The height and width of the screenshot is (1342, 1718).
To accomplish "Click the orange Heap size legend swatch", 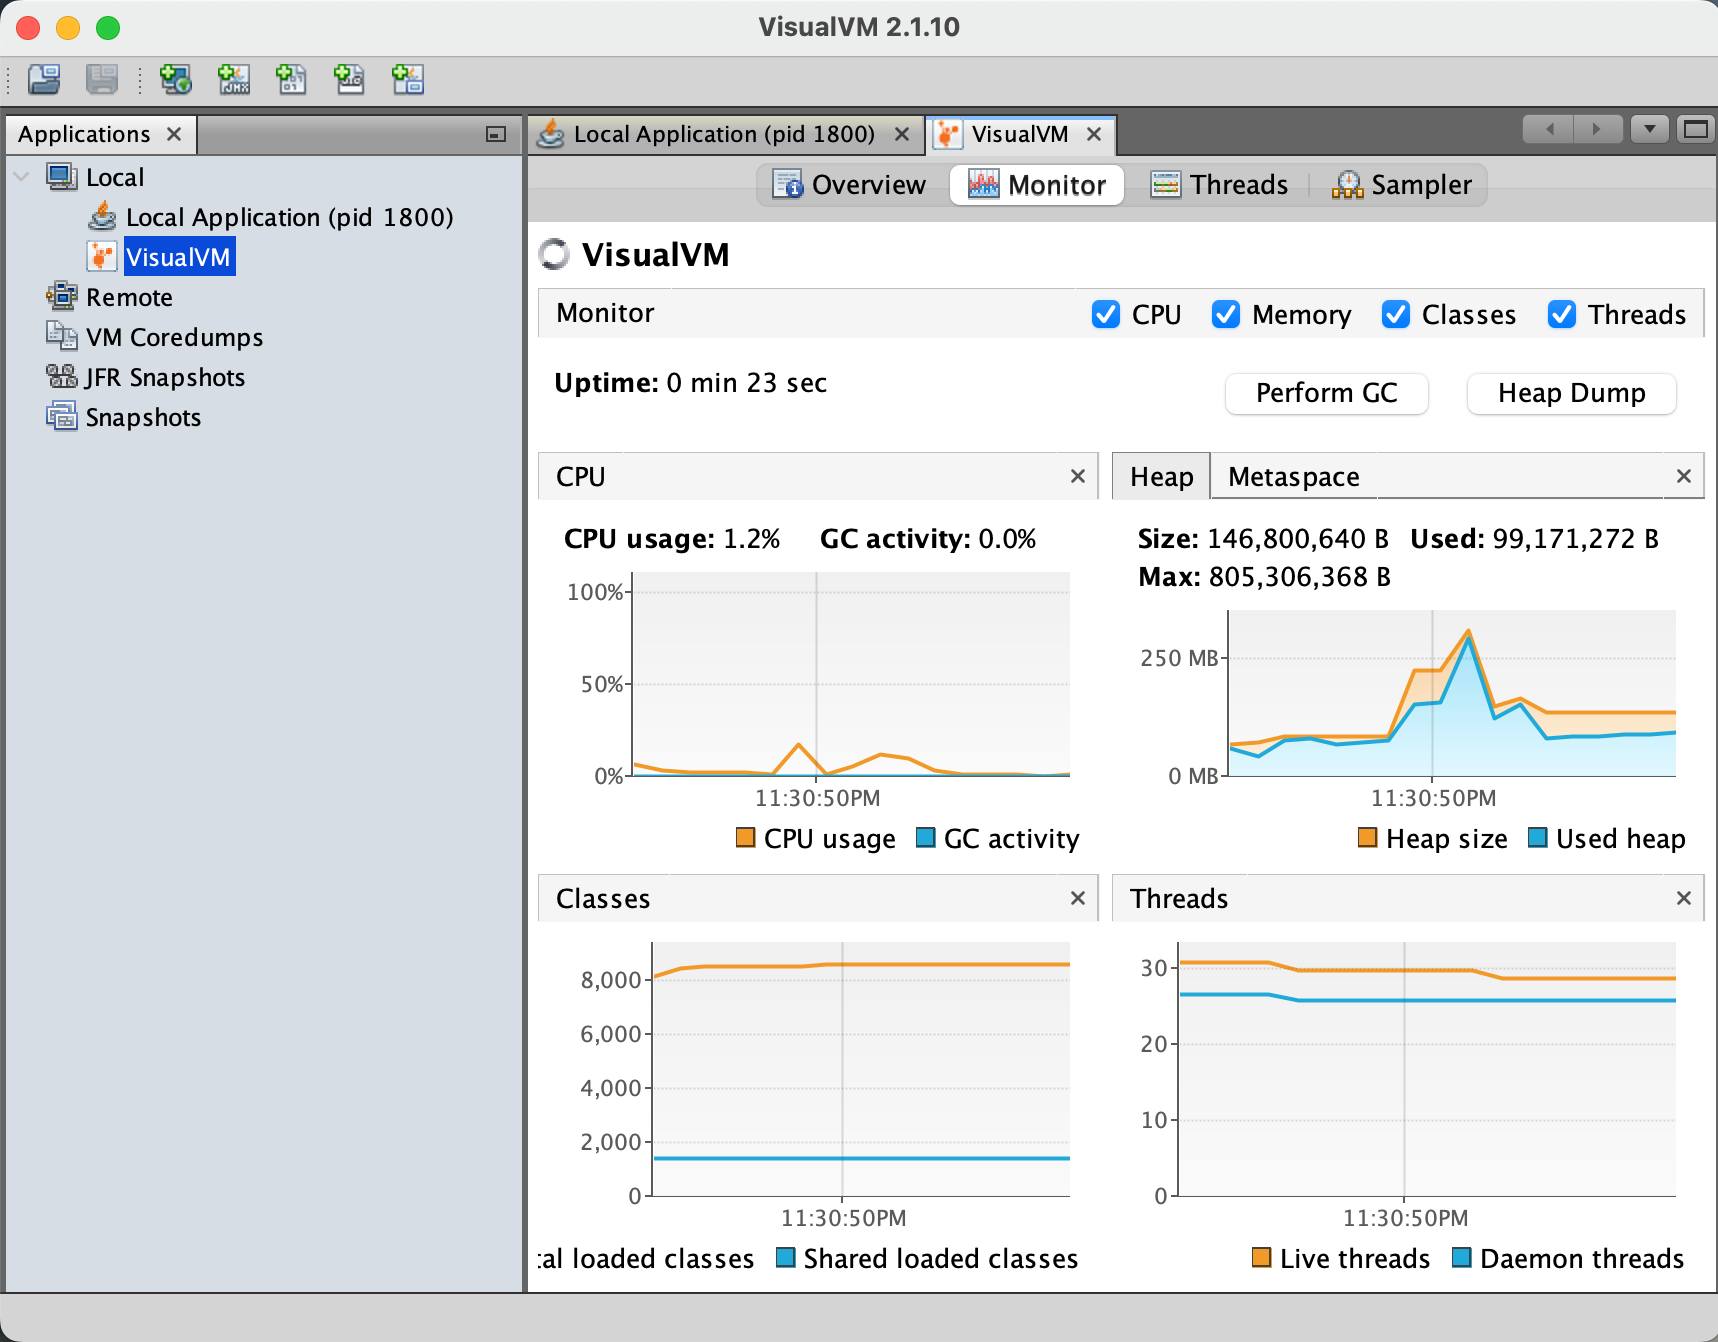I will (1368, 837).
